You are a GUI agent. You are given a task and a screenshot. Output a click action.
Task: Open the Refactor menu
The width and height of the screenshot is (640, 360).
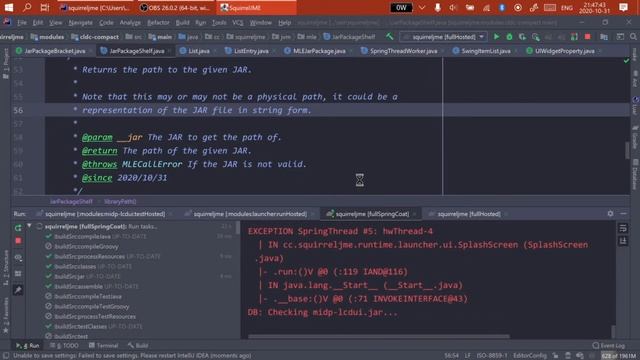pos(158,22)
